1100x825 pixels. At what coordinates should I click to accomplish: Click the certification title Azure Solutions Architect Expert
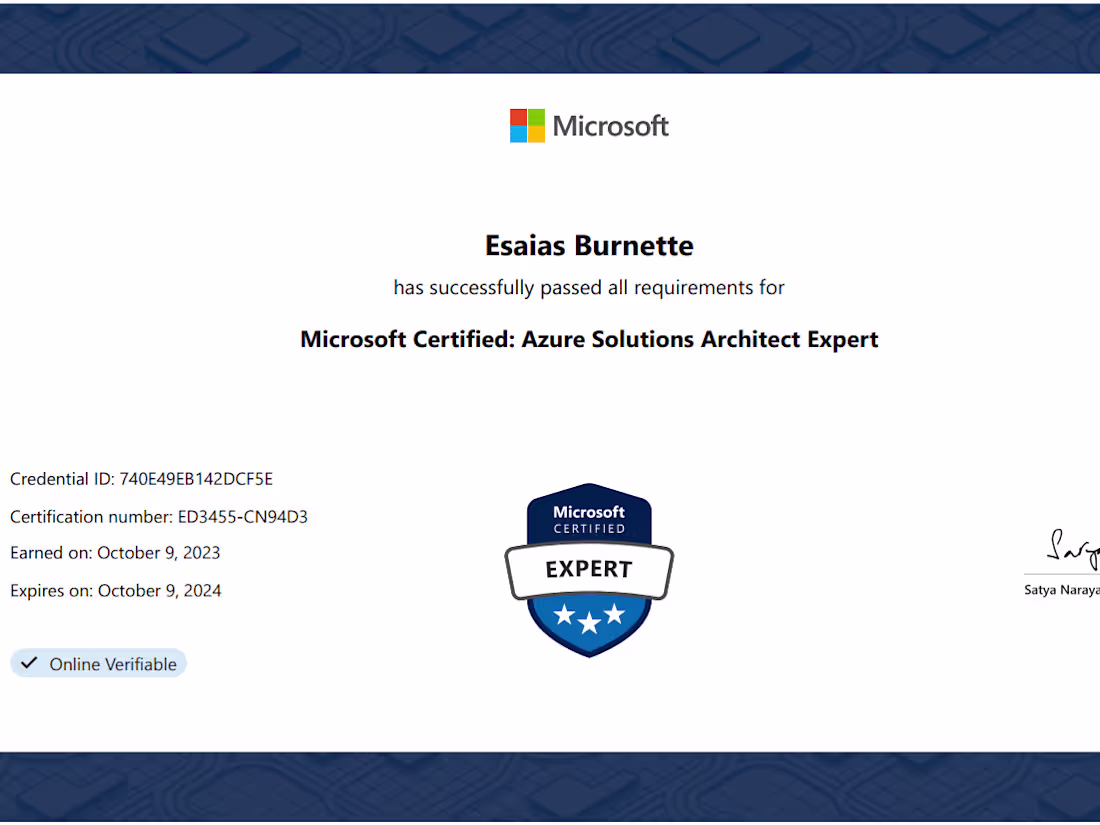(589, 339)
